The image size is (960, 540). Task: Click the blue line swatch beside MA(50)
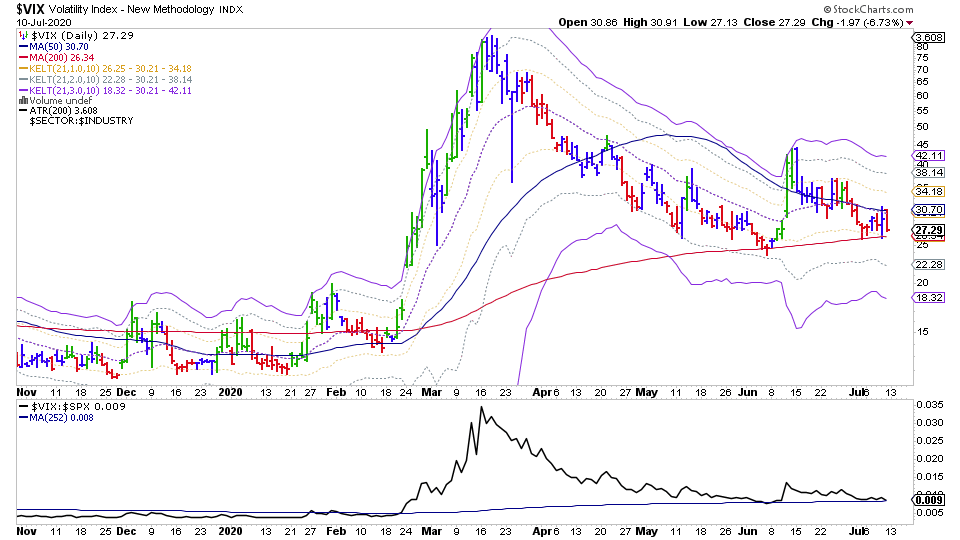23,47
